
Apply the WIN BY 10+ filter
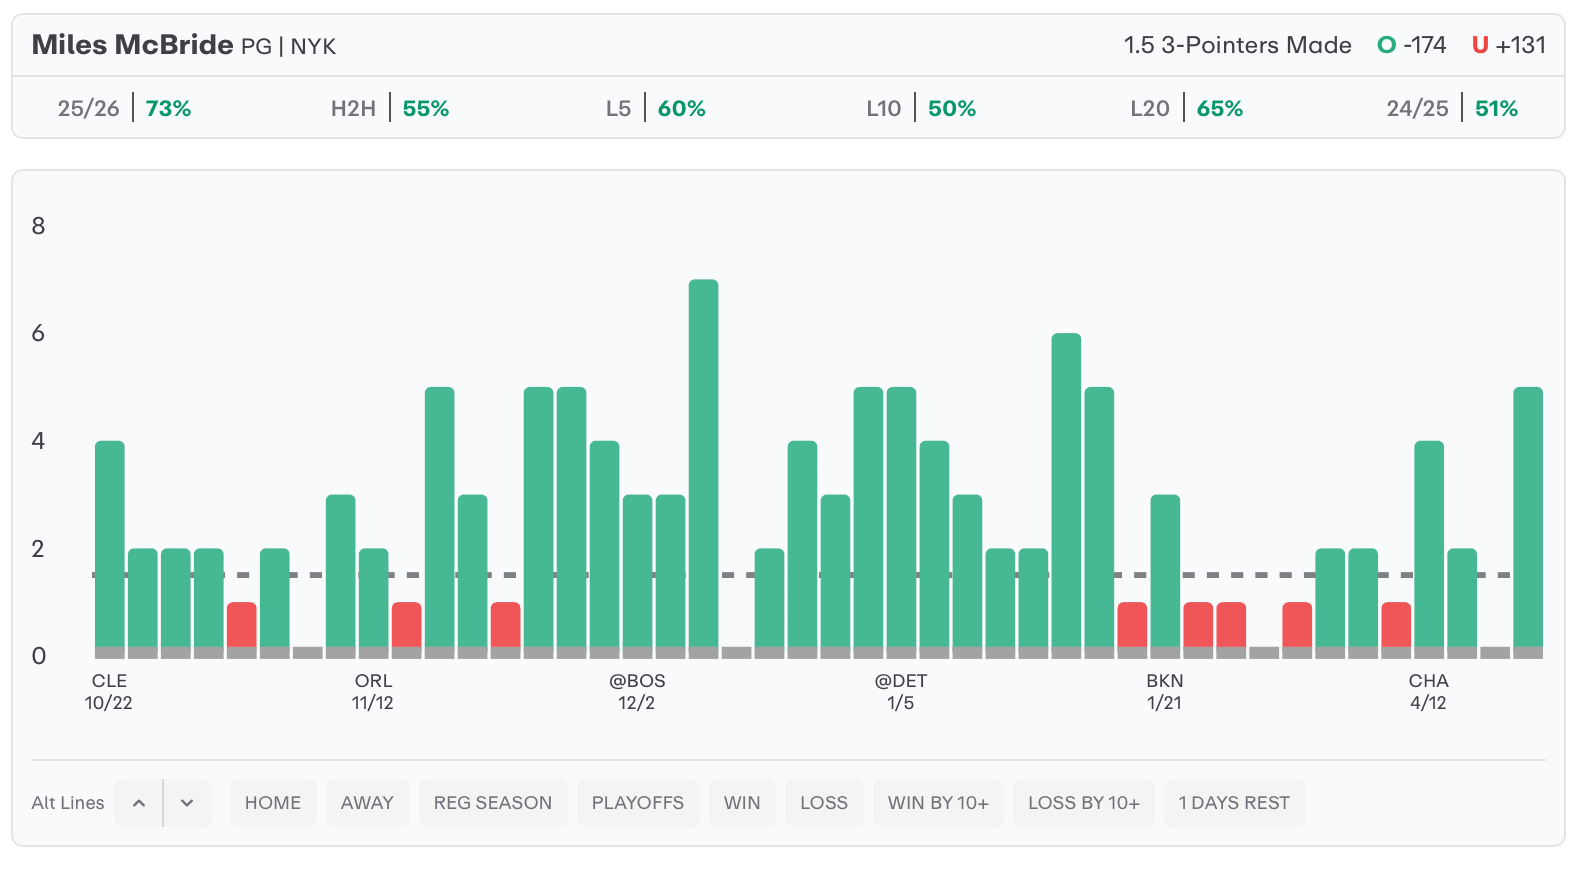[938, 803]
